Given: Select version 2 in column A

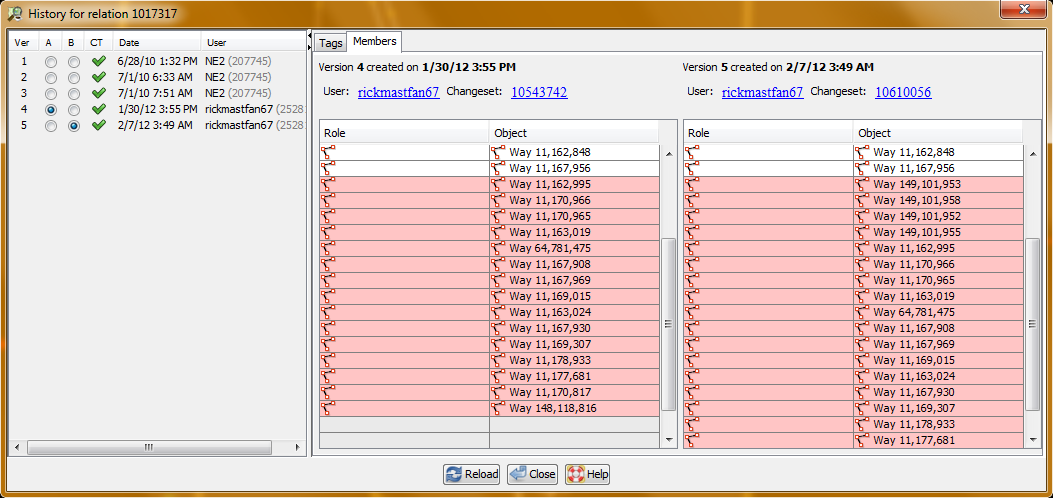Looking at the screenshot, I should coord(50,78).
